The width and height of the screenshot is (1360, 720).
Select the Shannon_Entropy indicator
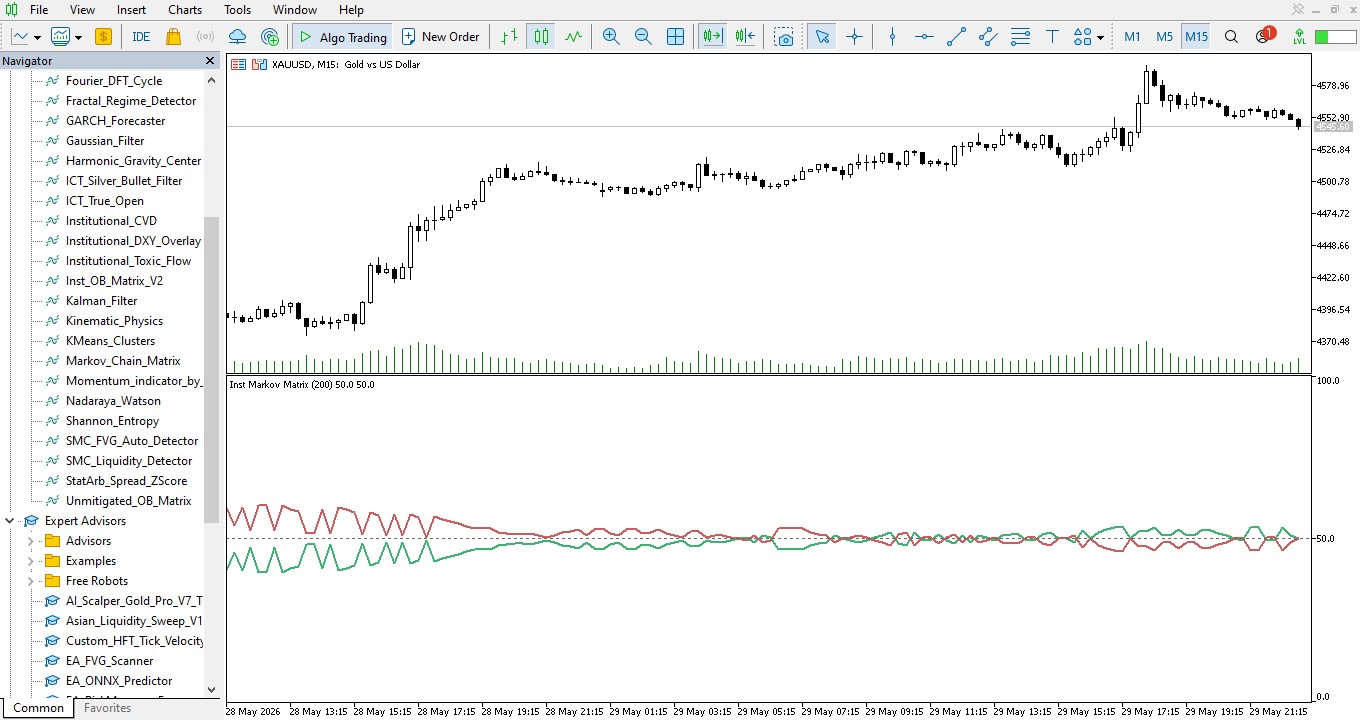pos(112,421)
